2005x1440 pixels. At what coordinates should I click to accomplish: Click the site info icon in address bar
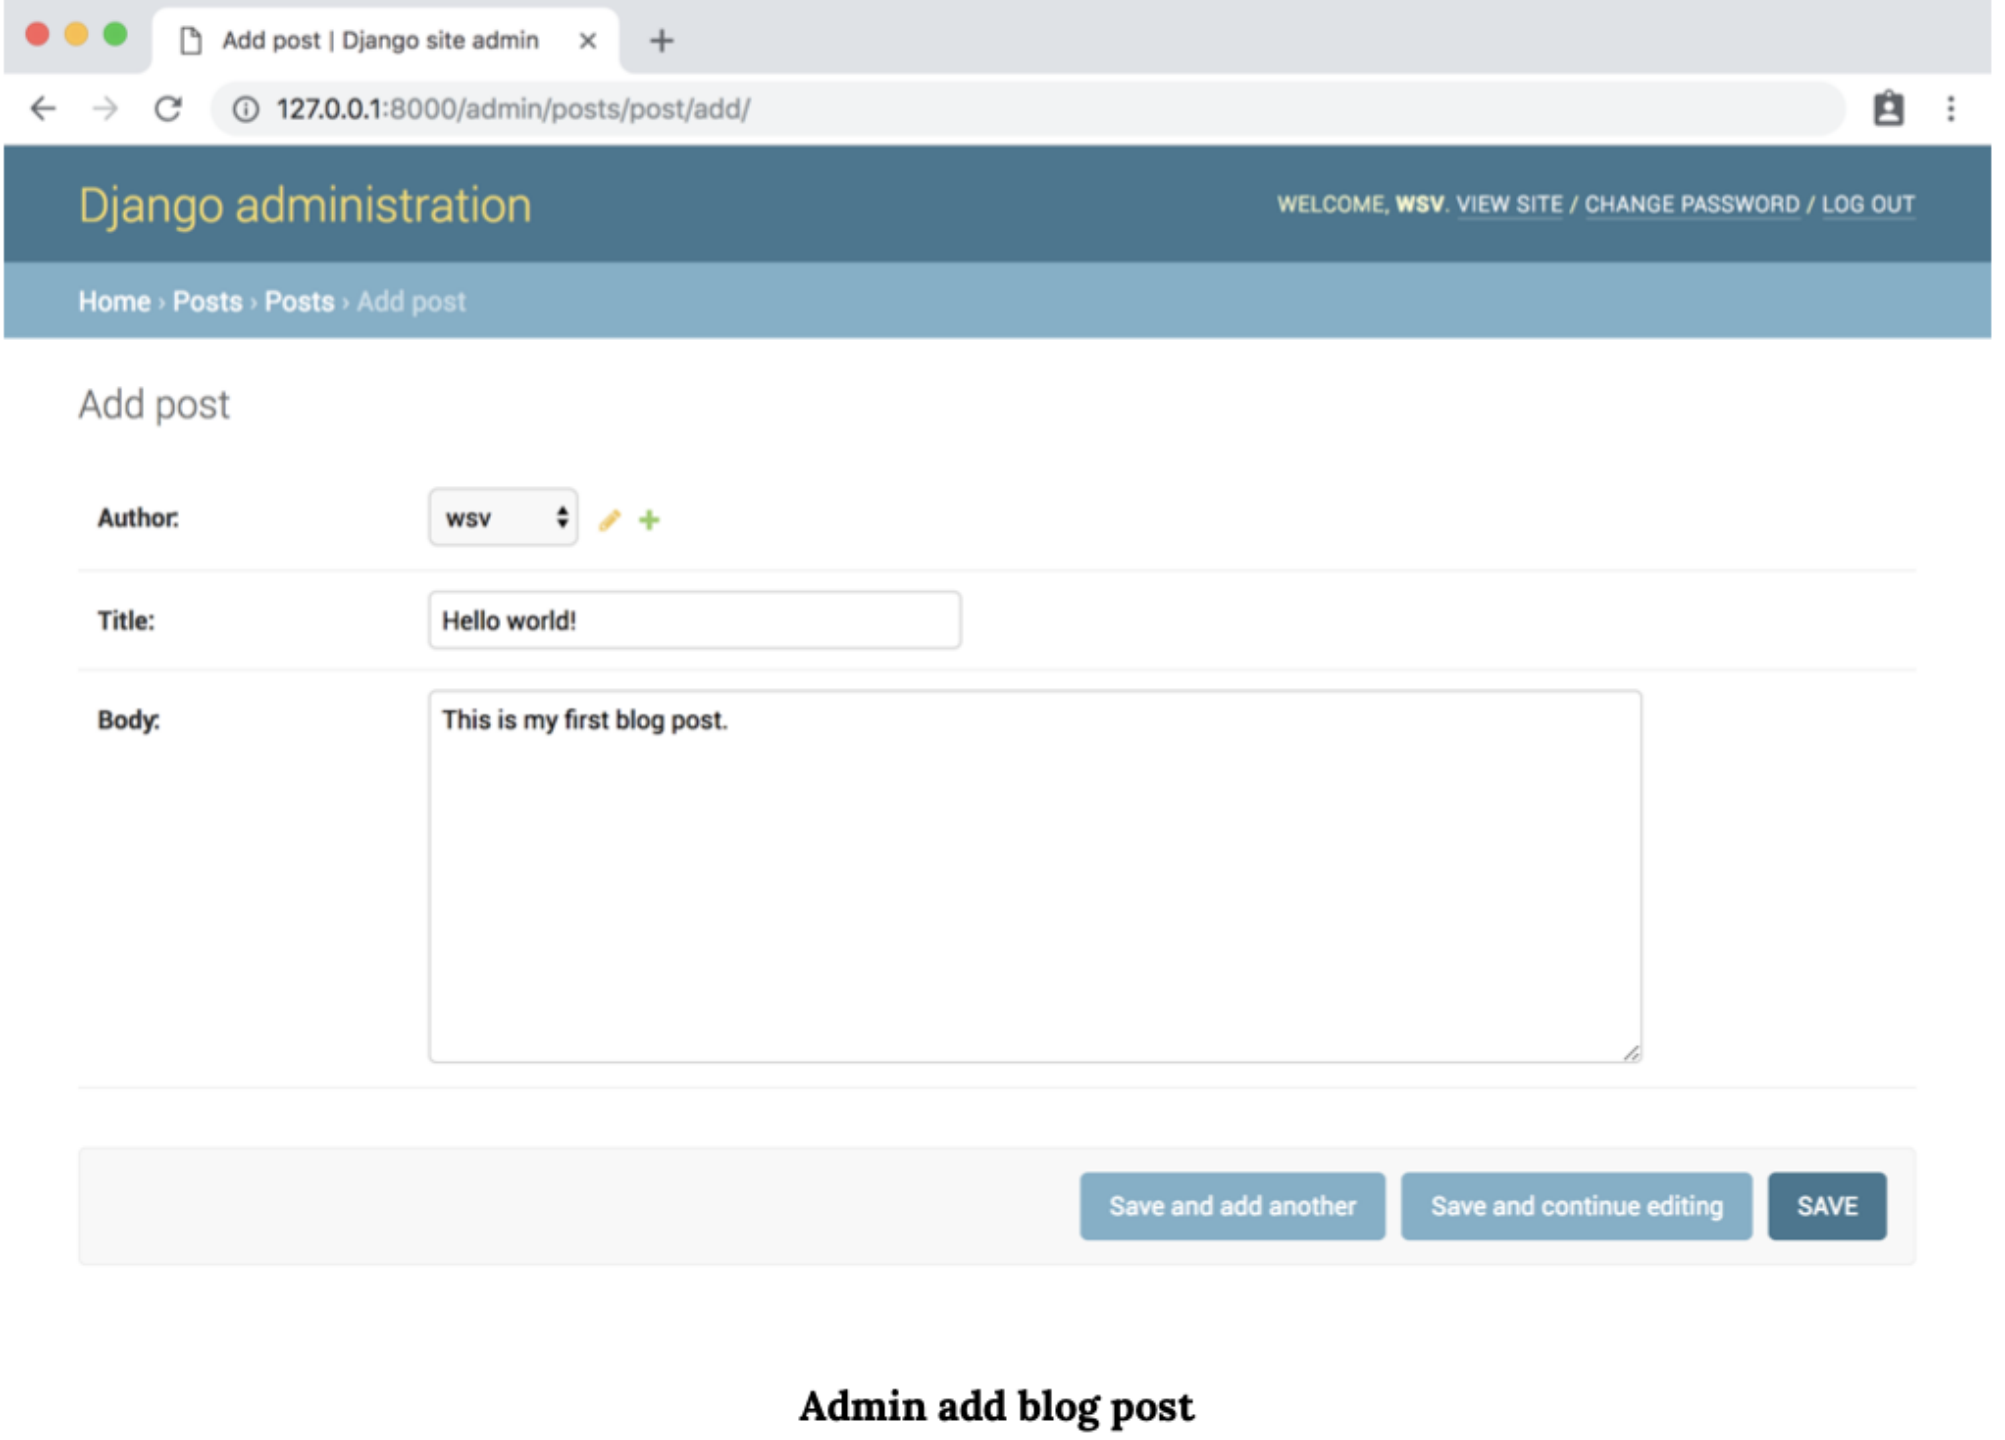[246, 109]
